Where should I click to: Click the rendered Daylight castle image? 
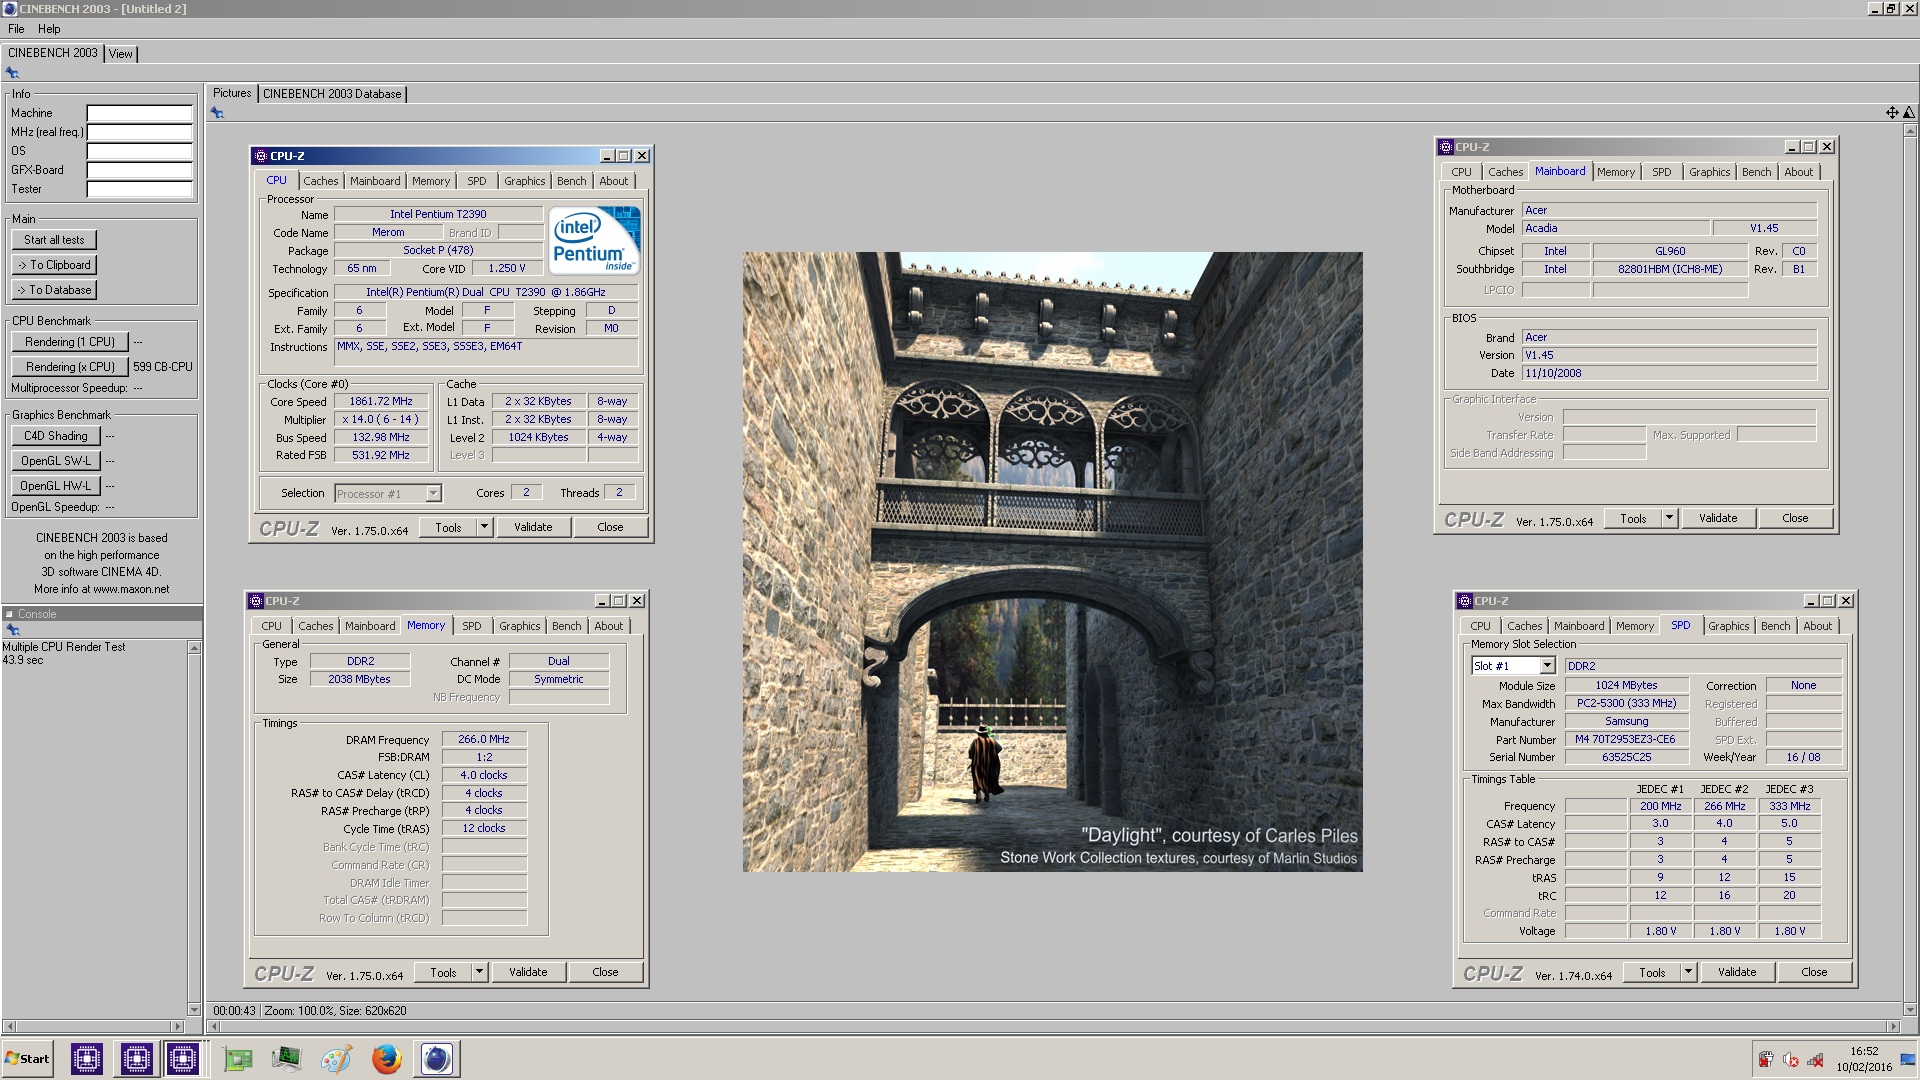point(1052,562)
